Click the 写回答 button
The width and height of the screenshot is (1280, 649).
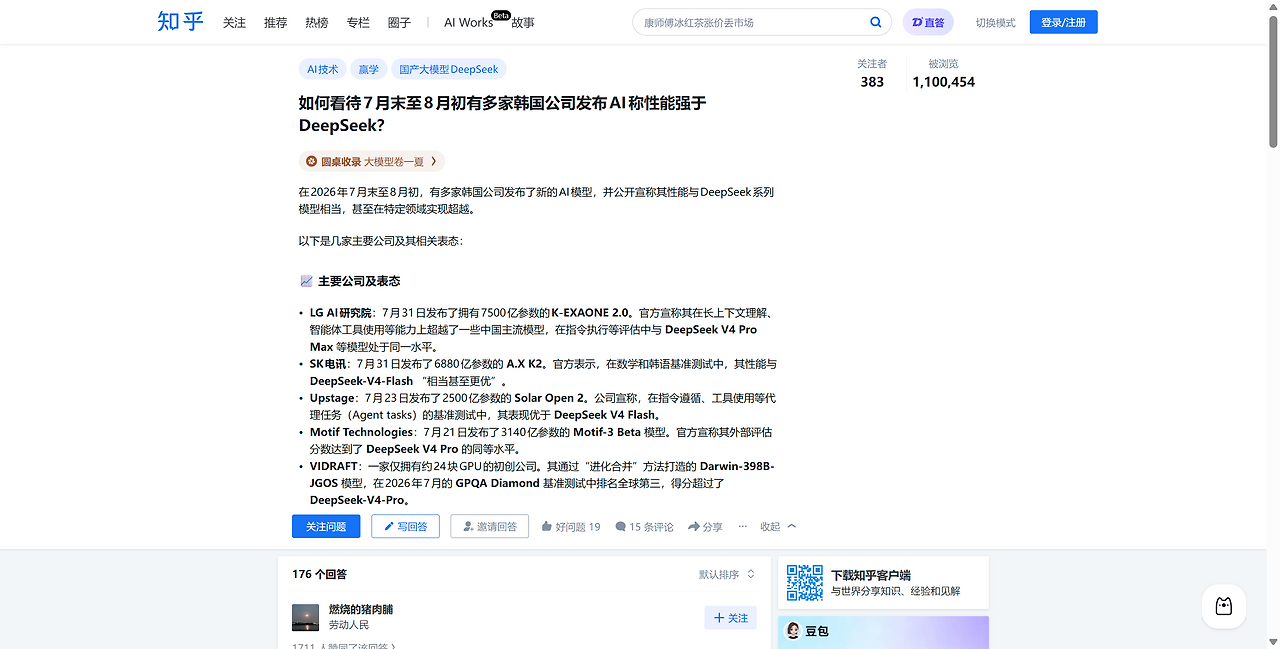pyautogui.click(x=405, y=526)
